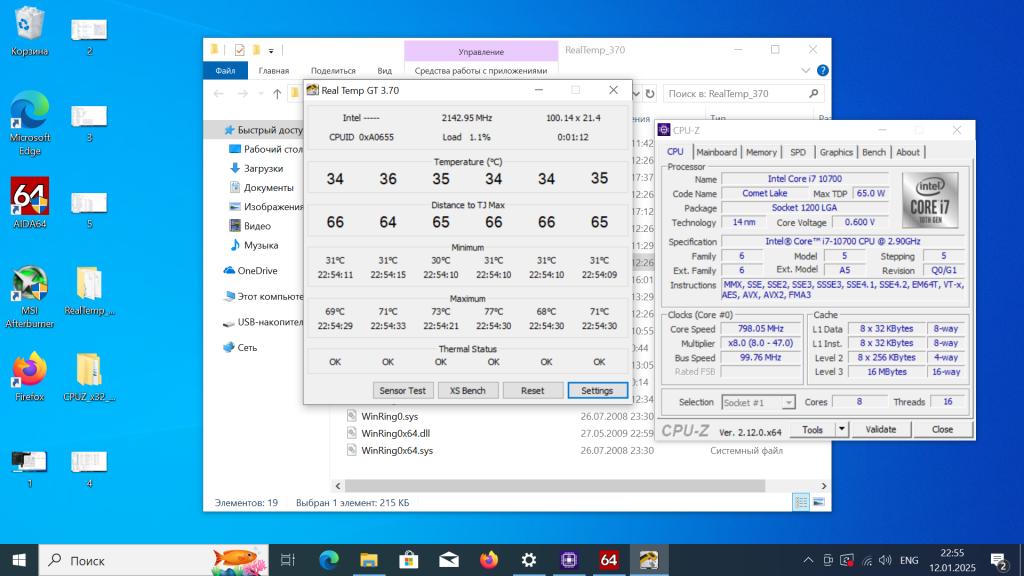Image resolution: width=1024 pixels, height=576 pixels.
Task: Open Explorer help question mark icon
Action: tap(823, 71)
